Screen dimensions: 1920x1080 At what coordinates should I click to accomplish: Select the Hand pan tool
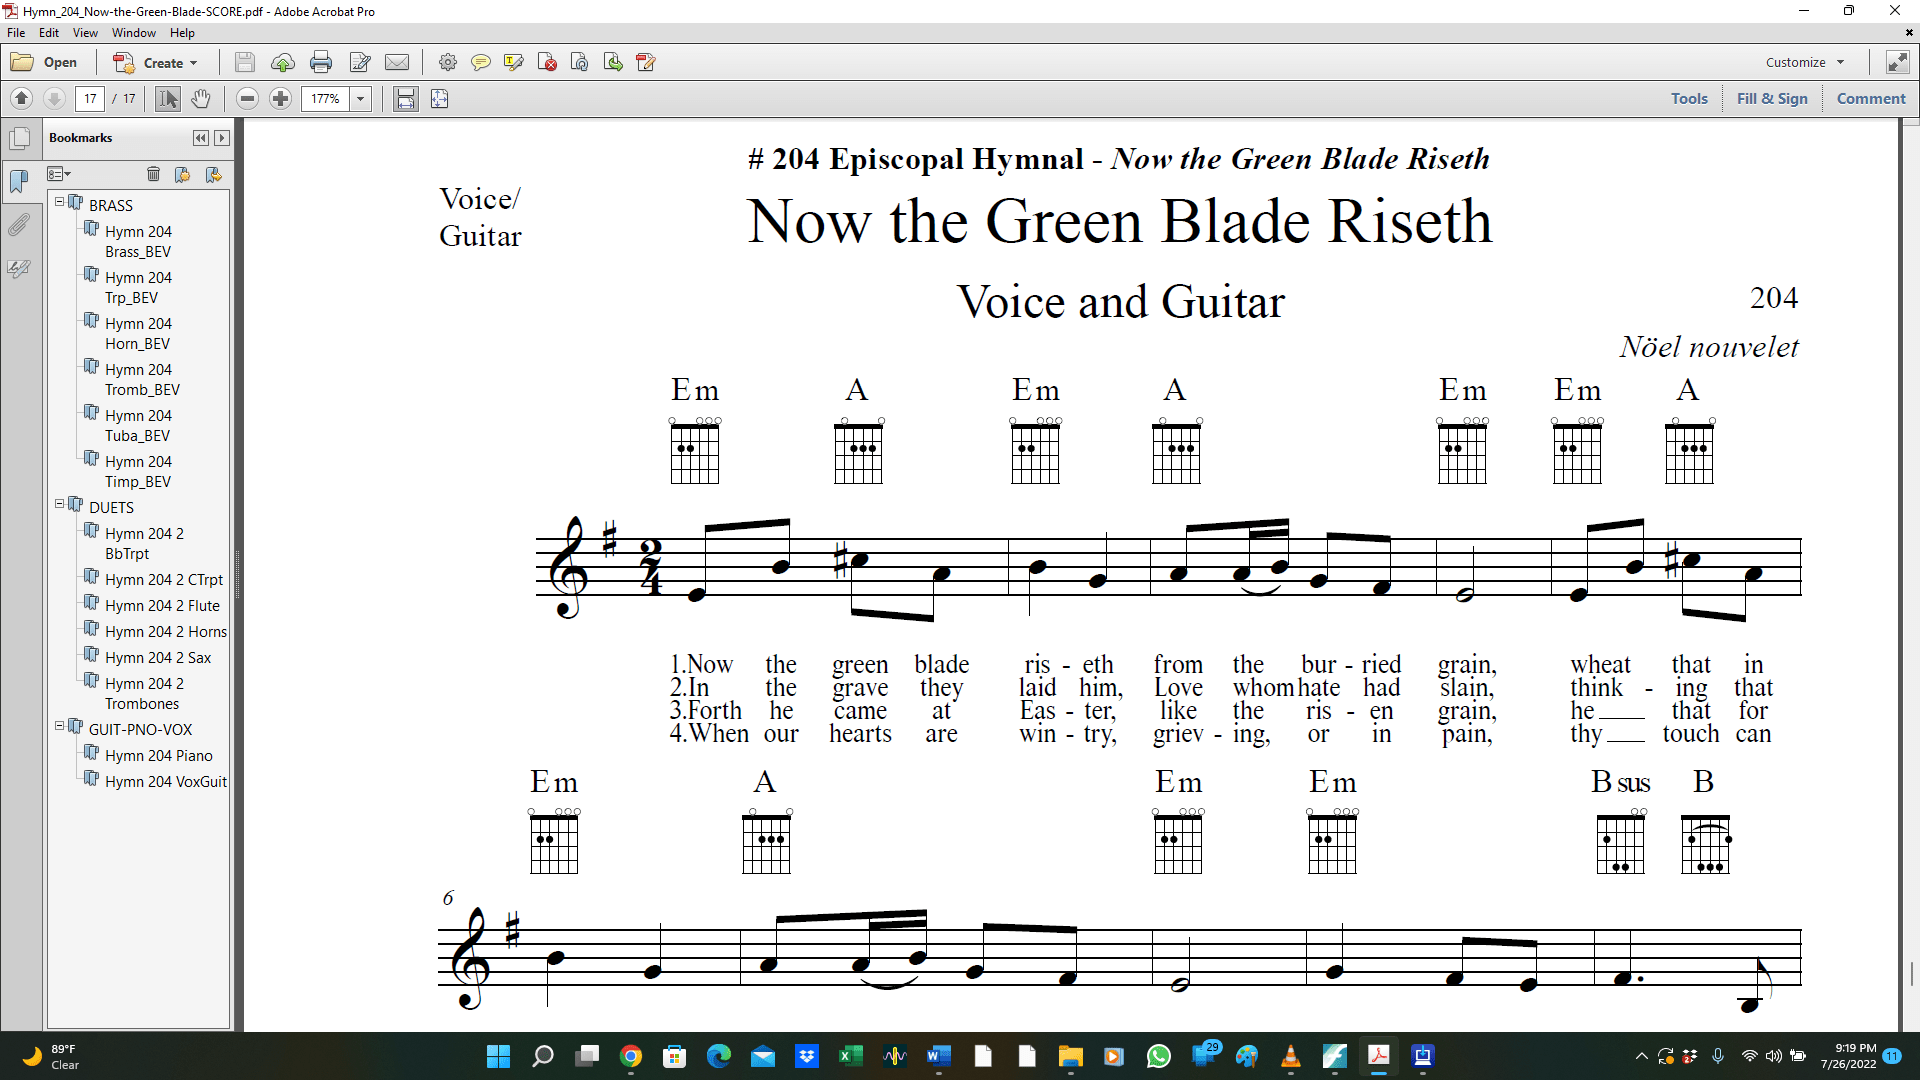(x=201, y=98)
